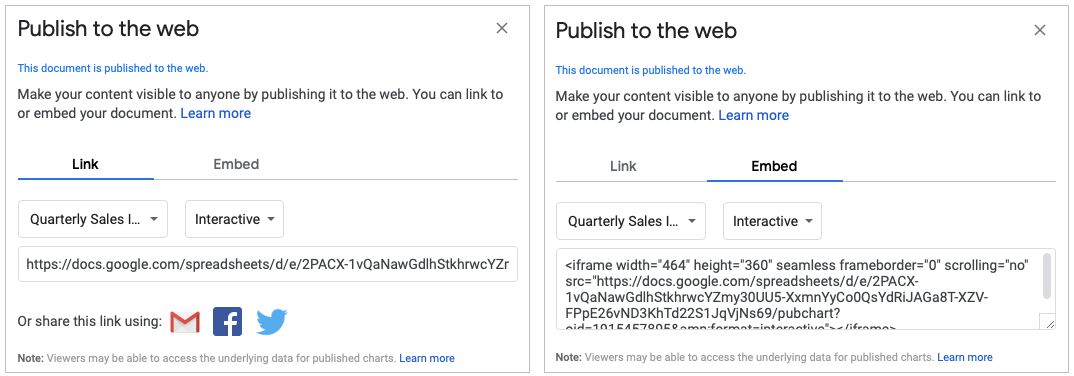Switch to Link tab in the right dialog
The width and height of the screenshot is (1074, 376).
(623, 166)
